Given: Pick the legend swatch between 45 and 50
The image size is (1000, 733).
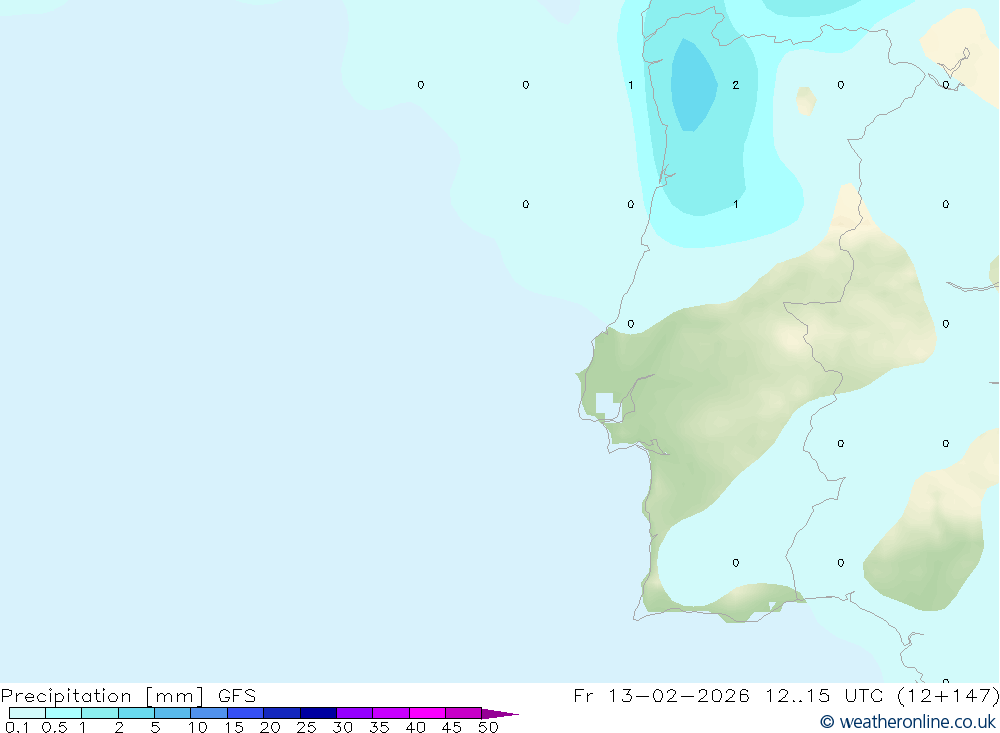Looking at the screenshot, I should coord(464,713).
